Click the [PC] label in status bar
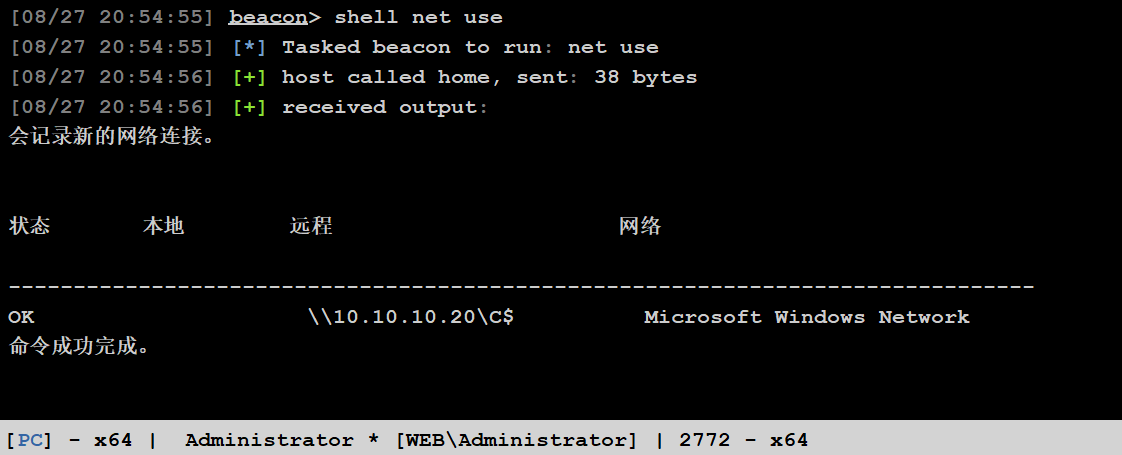1122x455 pixels. 31,440
